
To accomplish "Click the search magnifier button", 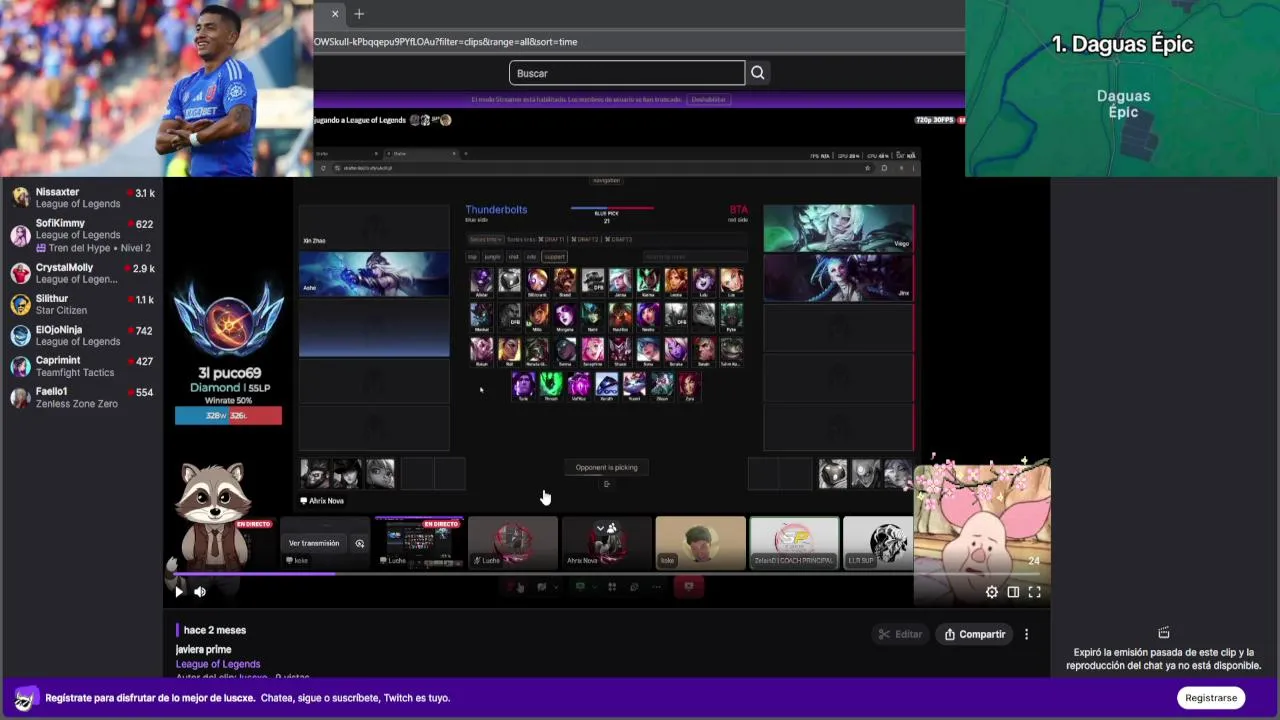I will 758,73.
